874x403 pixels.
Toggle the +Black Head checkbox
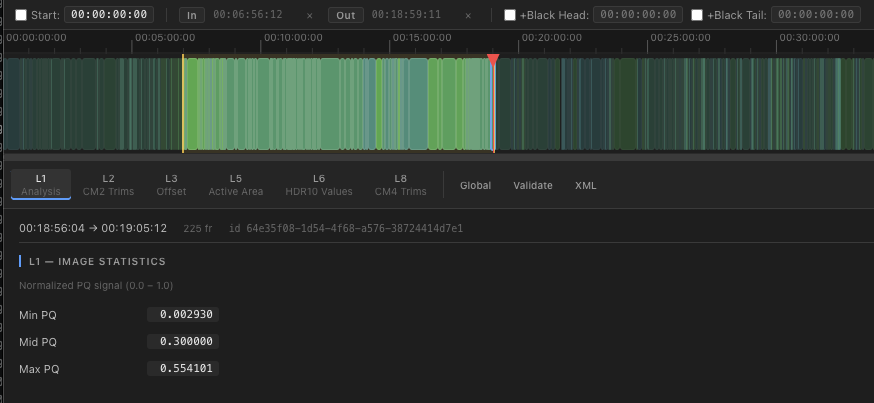(x=510, y=15)
